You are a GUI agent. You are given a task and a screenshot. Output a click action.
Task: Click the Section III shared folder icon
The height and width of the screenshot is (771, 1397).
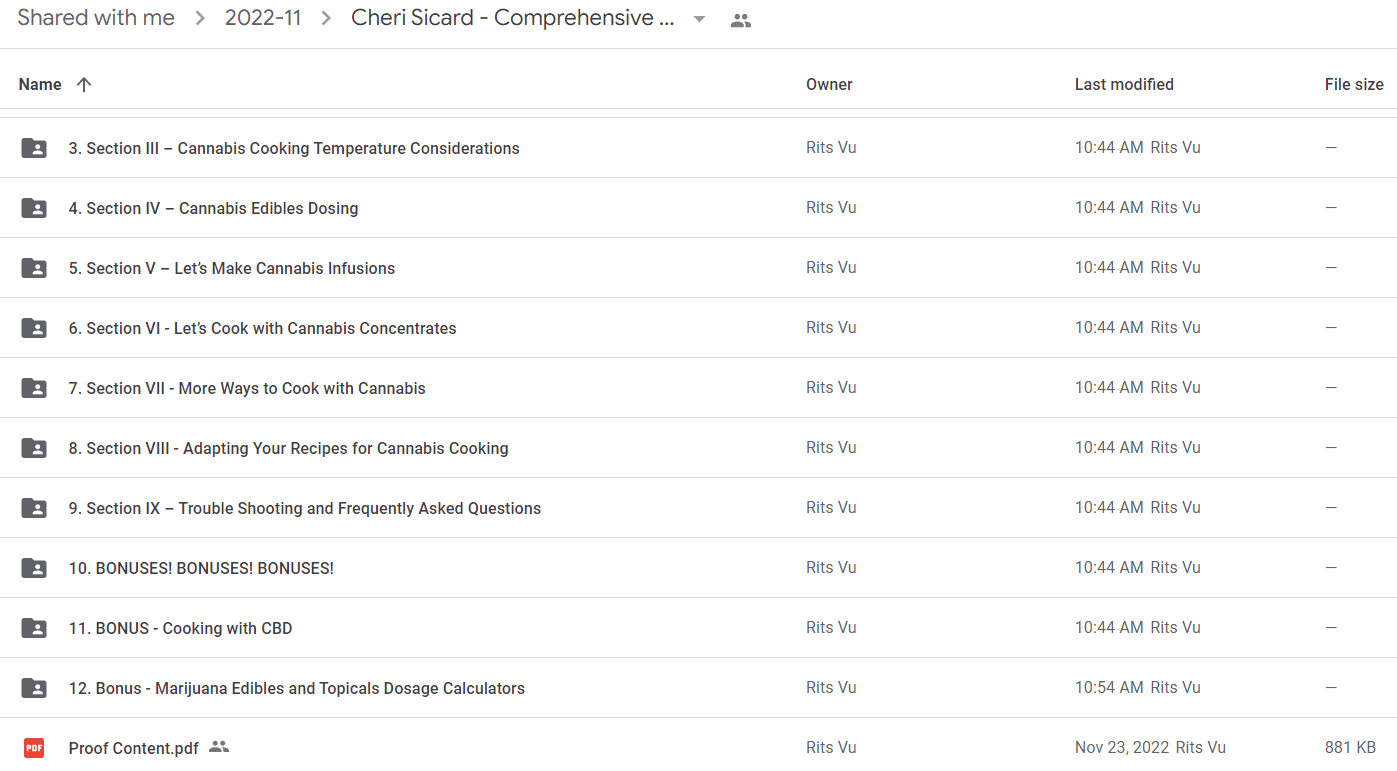point(34,148)
